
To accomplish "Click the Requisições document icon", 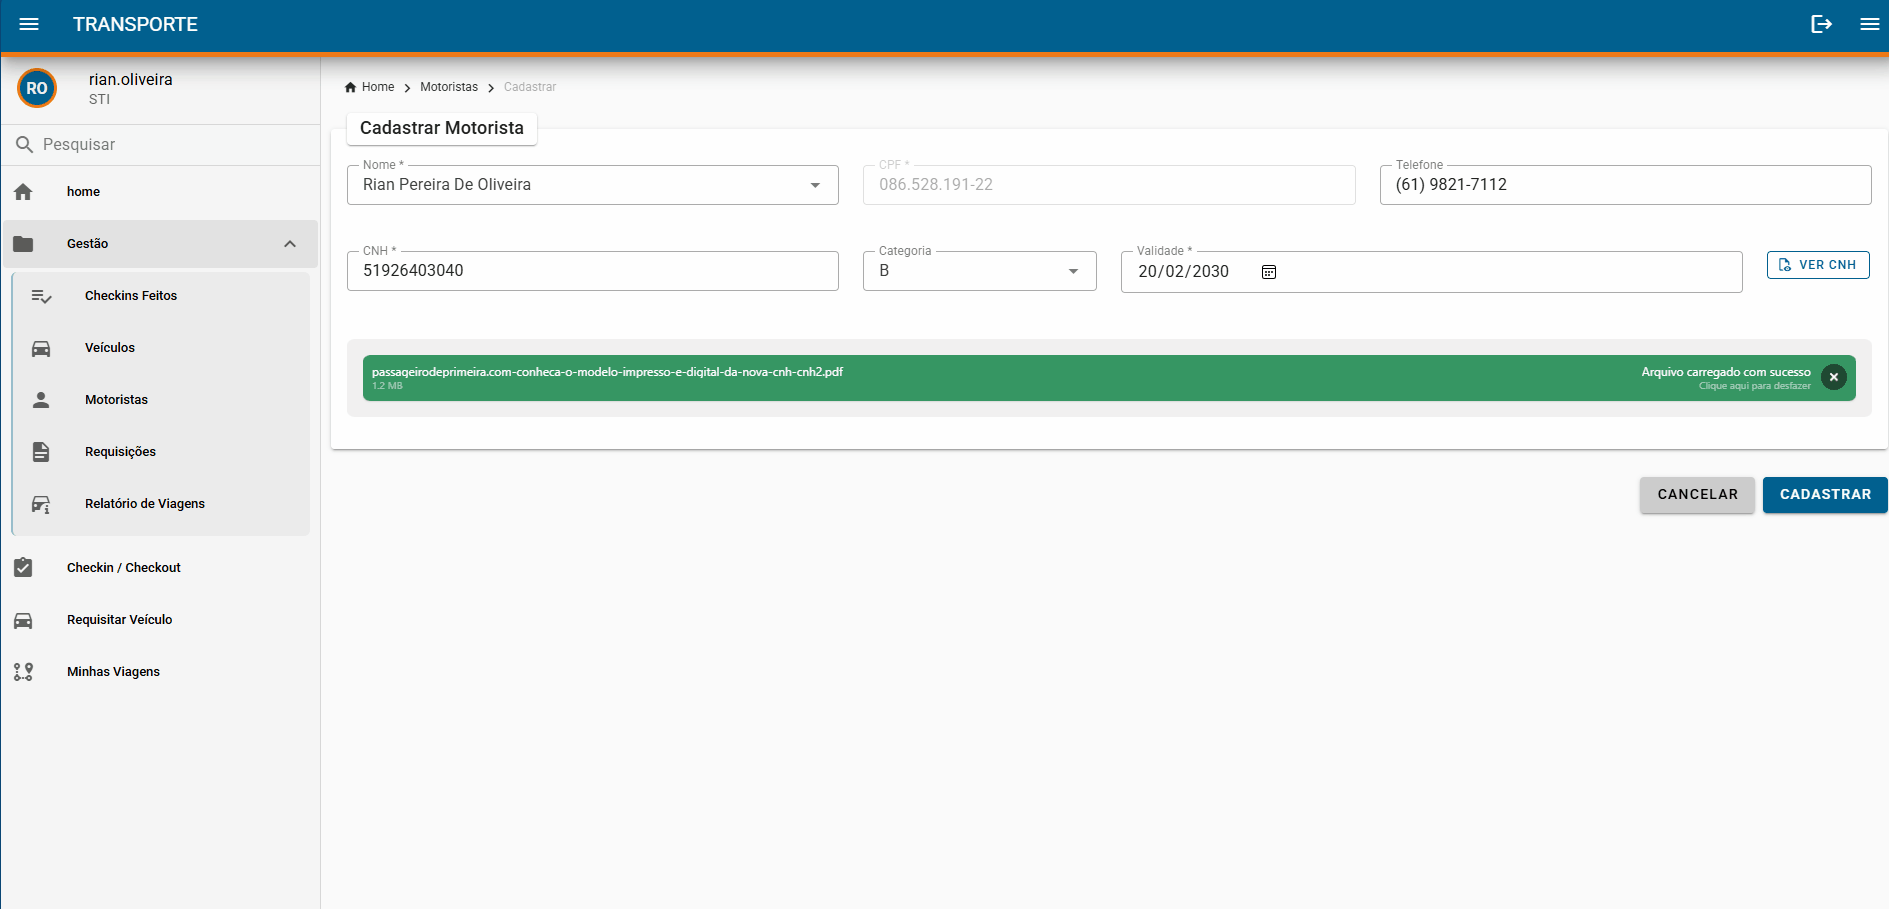I will (41, 452).
